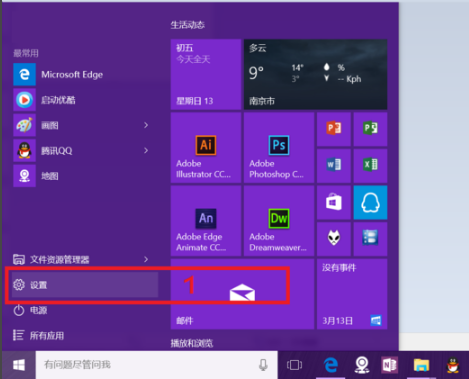The width and height of the screenshot is (469, 379).
Task: Open Microsoft Edge from most used list
Action: pos(85,75)
